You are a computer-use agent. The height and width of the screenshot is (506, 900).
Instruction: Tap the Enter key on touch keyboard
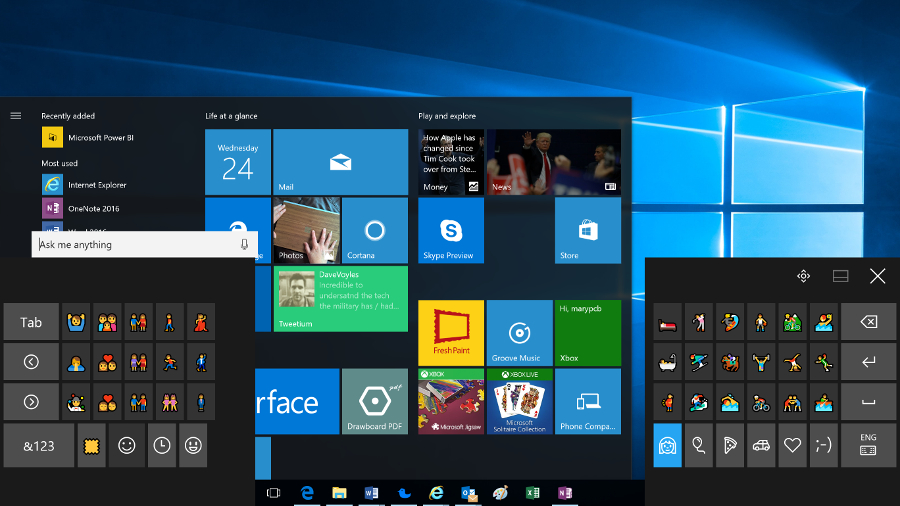(868, 362)
